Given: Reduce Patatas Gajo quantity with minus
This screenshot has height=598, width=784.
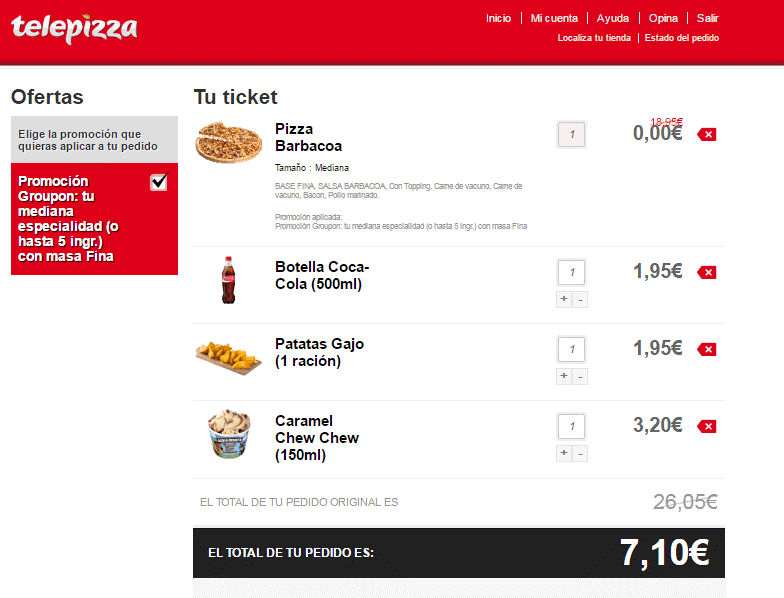Looking at the screenshot, I should [580, 376].
